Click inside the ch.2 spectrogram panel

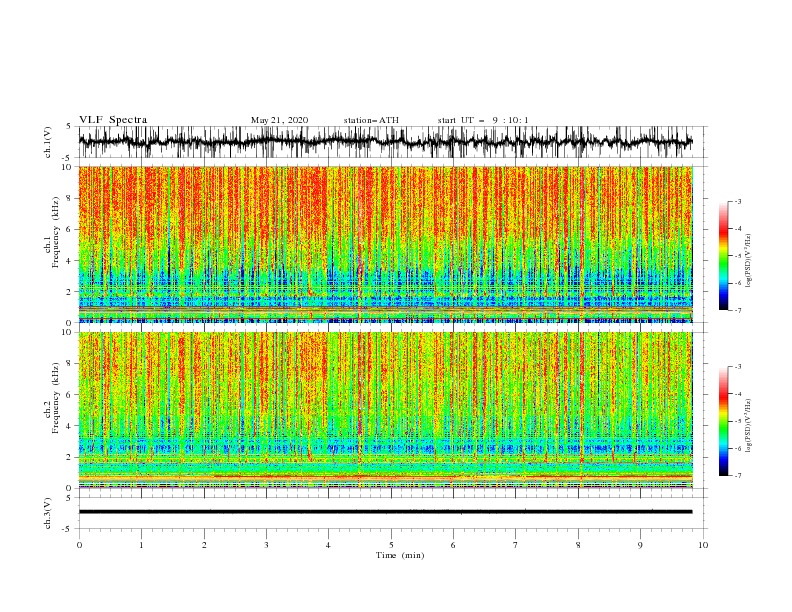(385, 410)
